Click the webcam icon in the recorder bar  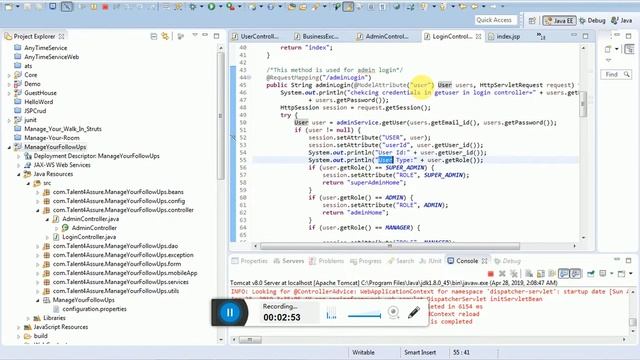(x=393, y=313)
